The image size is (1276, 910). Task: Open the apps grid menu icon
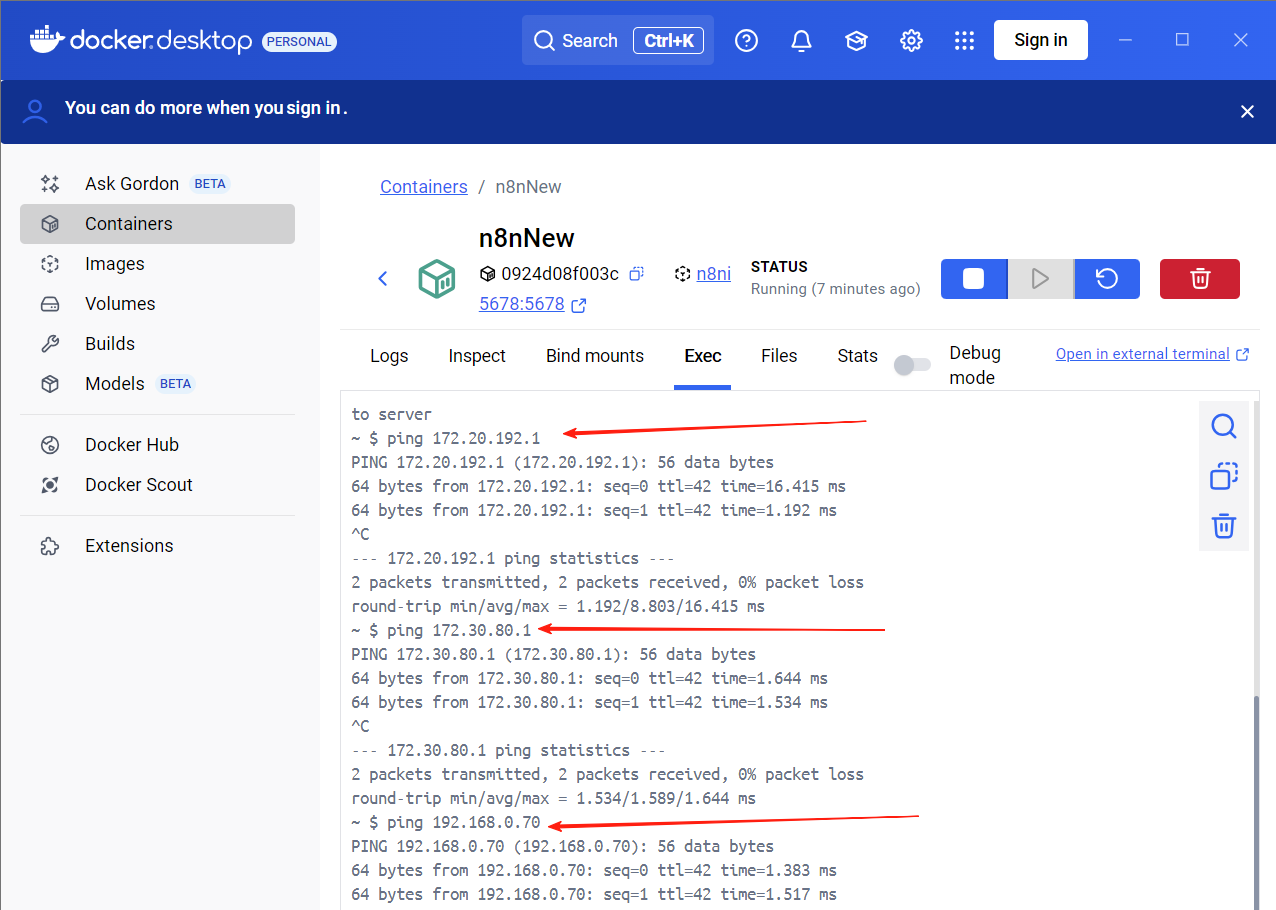pyautogui.click(x=964, y=40)
